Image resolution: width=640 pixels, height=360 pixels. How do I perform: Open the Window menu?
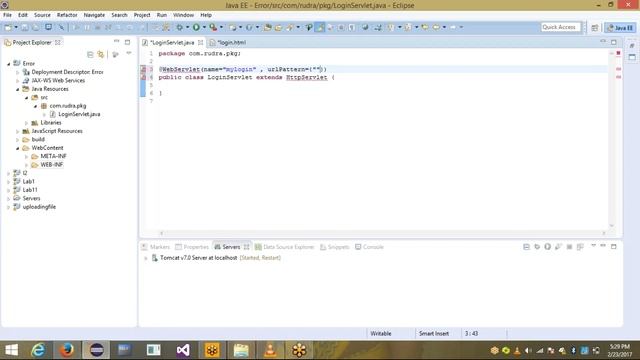183,15
